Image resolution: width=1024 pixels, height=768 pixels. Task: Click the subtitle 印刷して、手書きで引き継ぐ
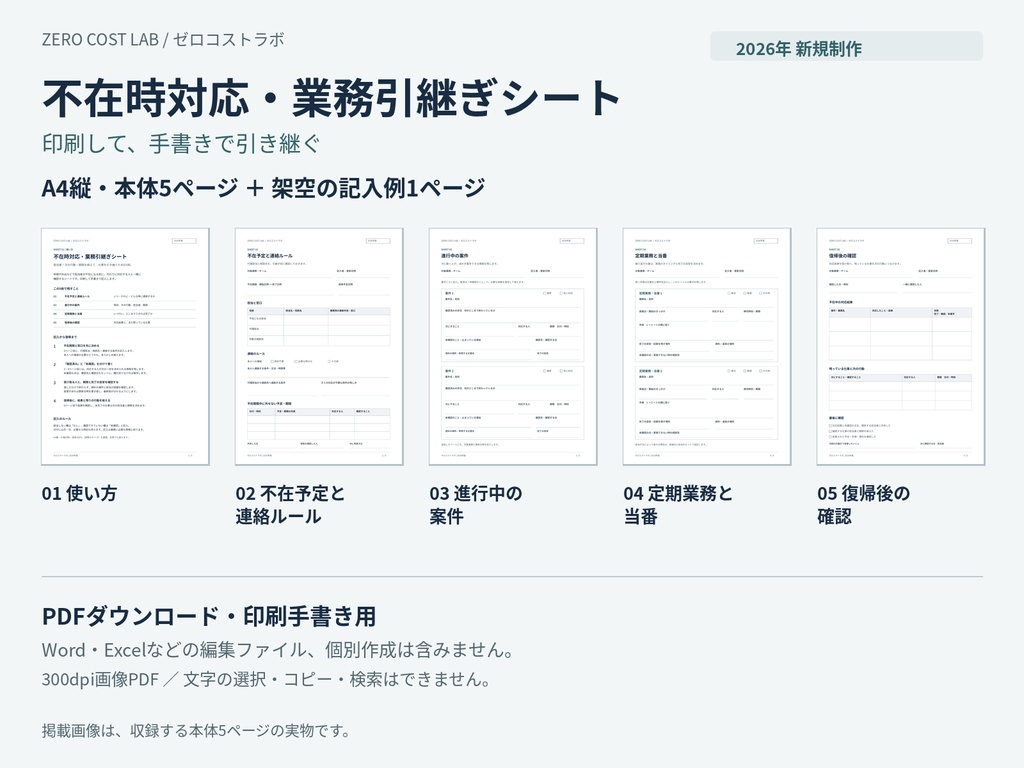click(x=181, y=144)
